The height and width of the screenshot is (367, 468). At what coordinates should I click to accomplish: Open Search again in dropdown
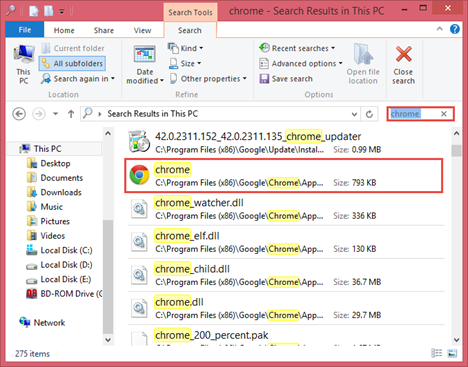pyautogui.click(x=78, y=79)
